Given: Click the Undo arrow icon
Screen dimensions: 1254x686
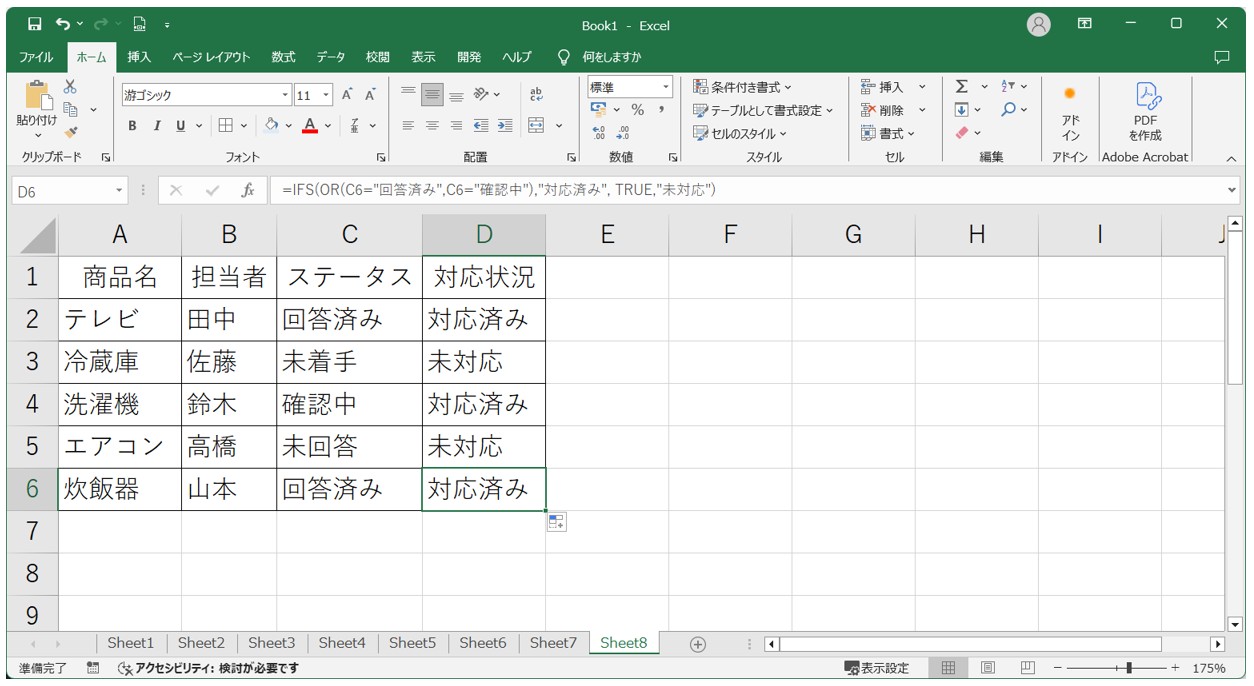Looking at the screenshot, I should [64, 23].
